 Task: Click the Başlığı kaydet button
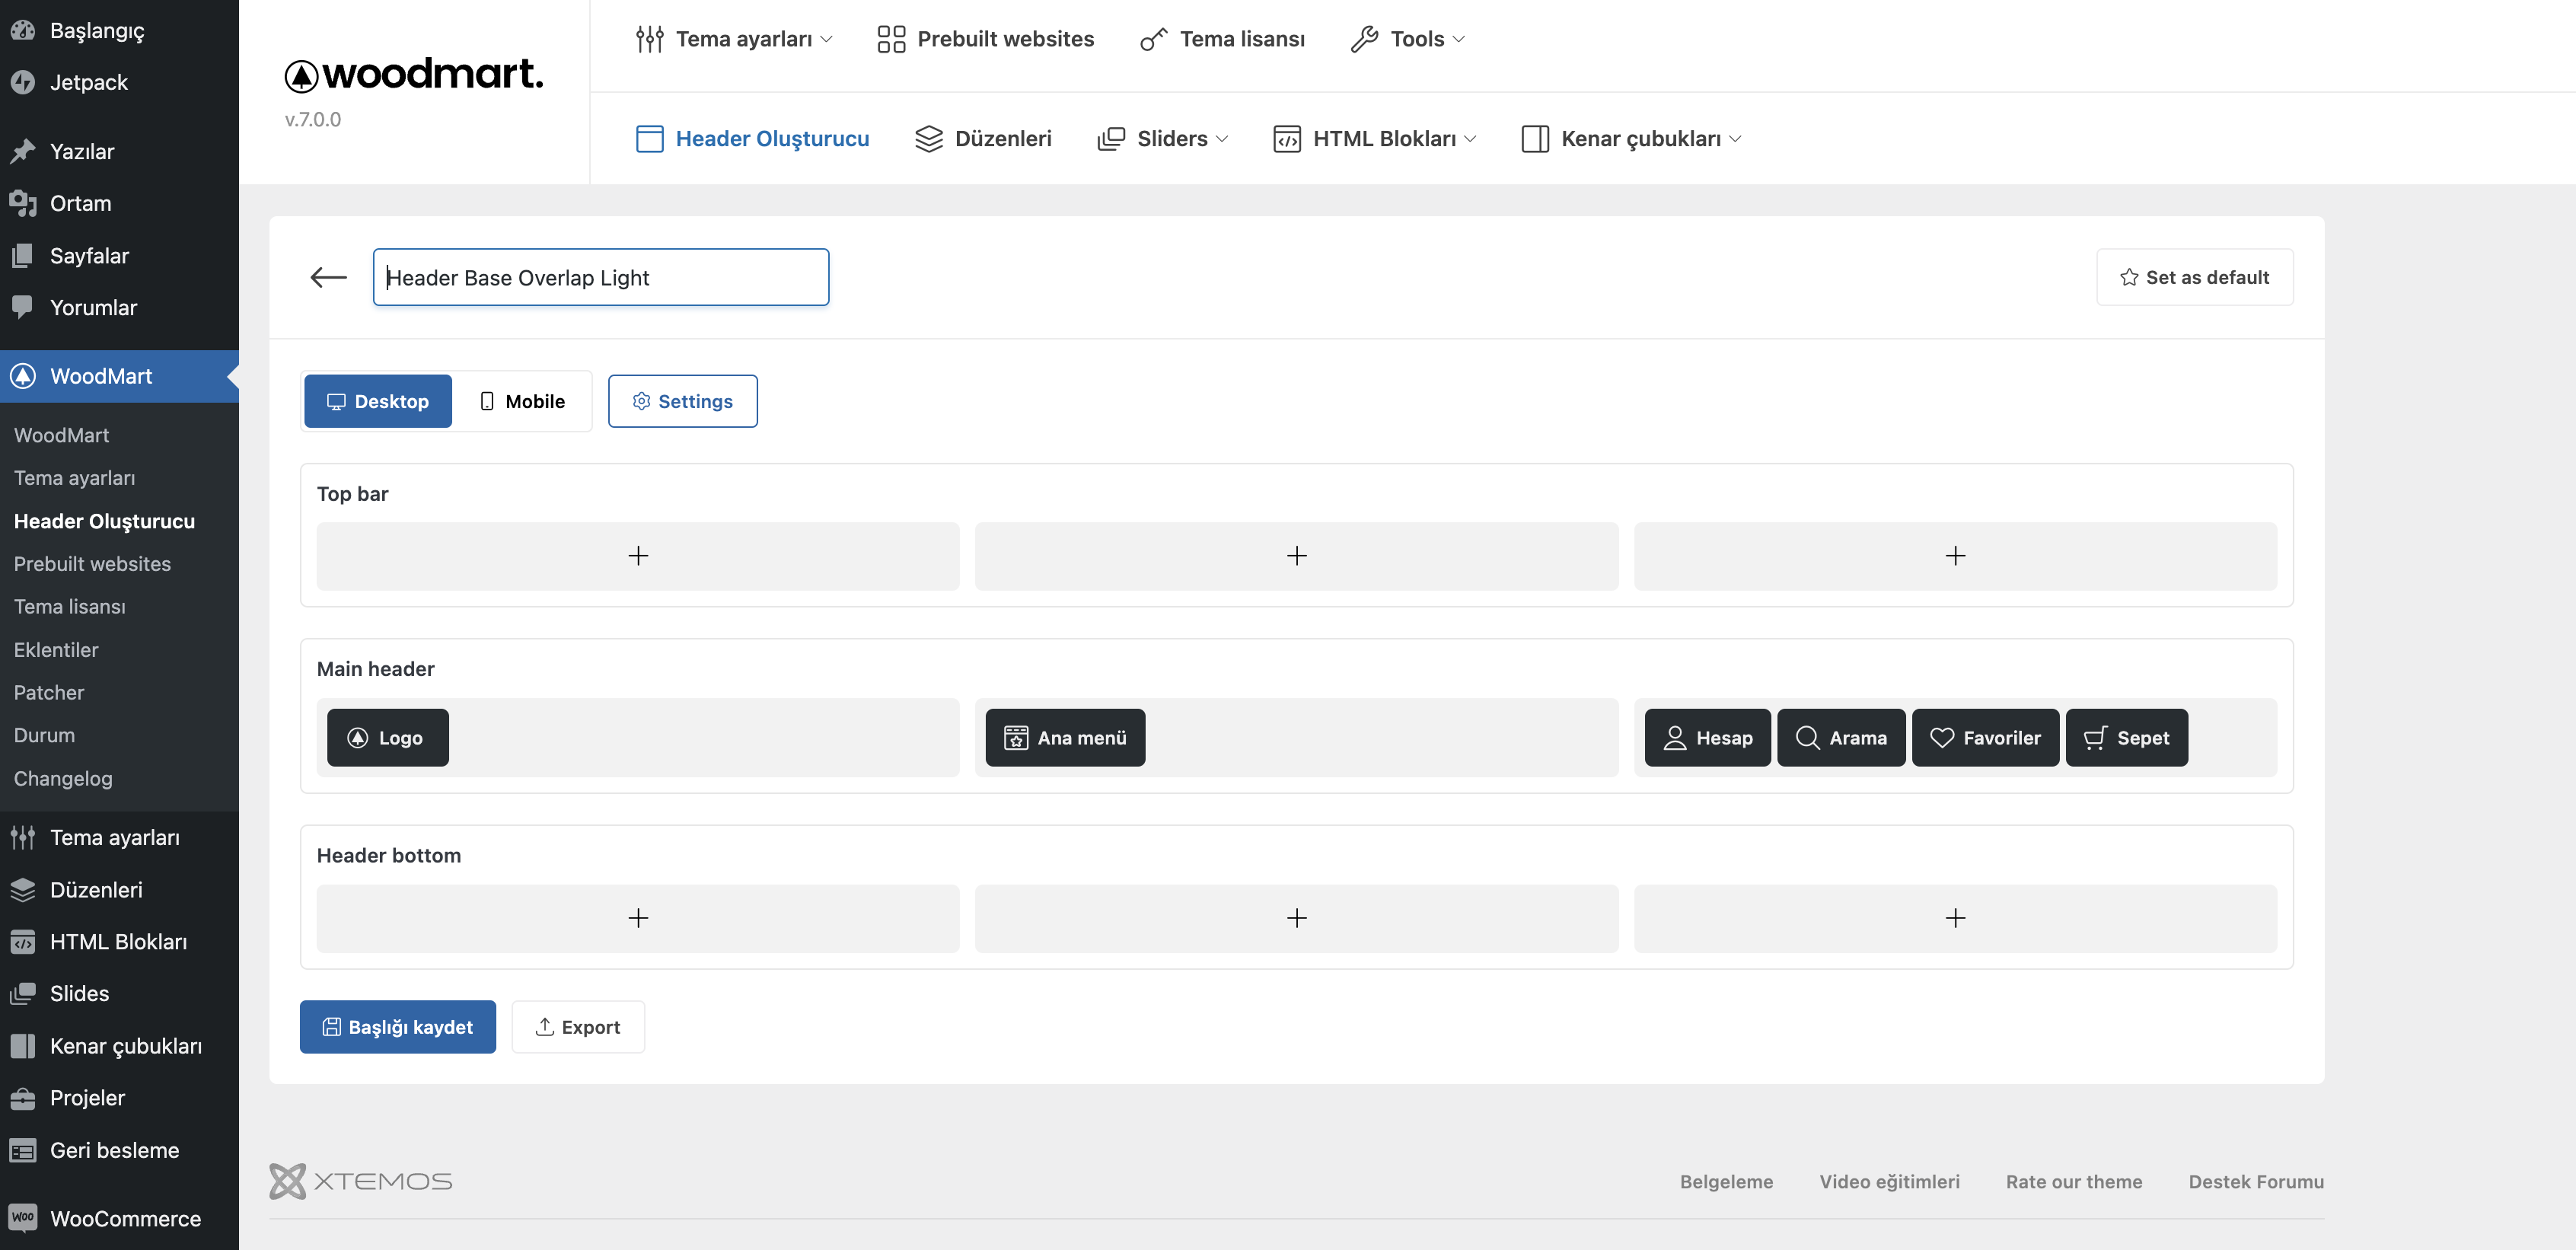click(x=398, y=1027)
